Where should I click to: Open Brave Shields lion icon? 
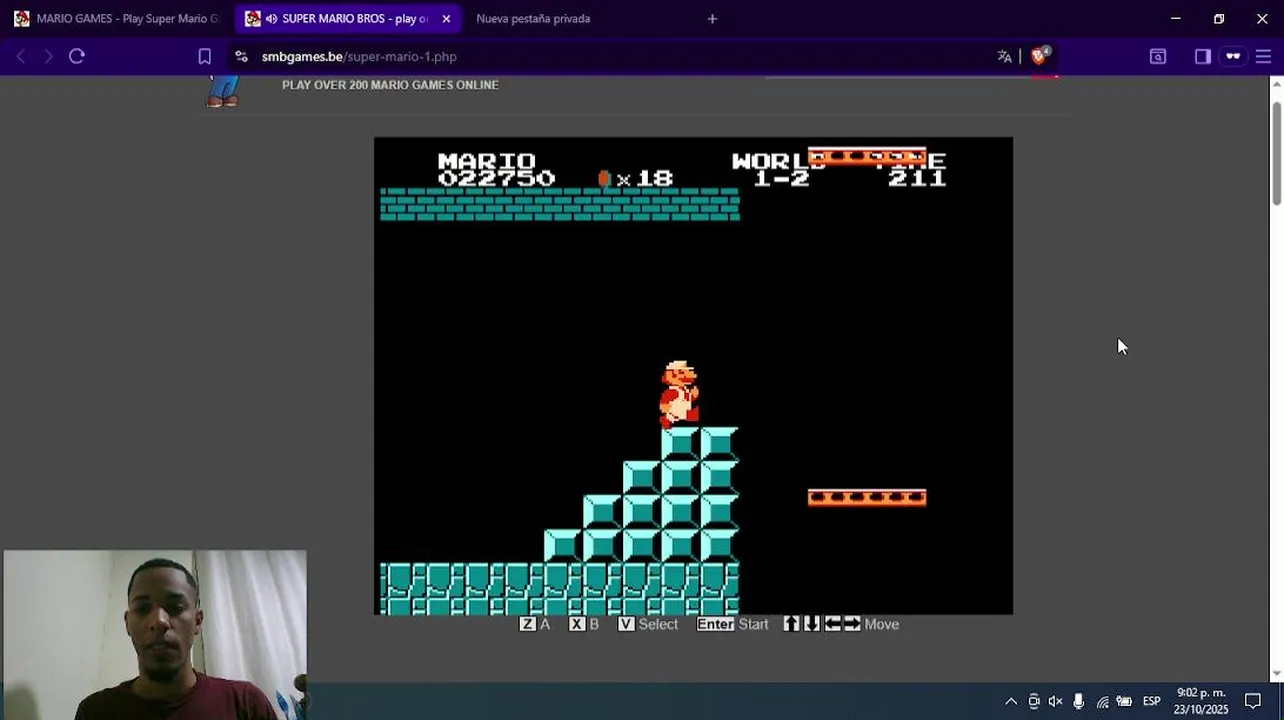pyautogui.click(x=1040, y=55)
